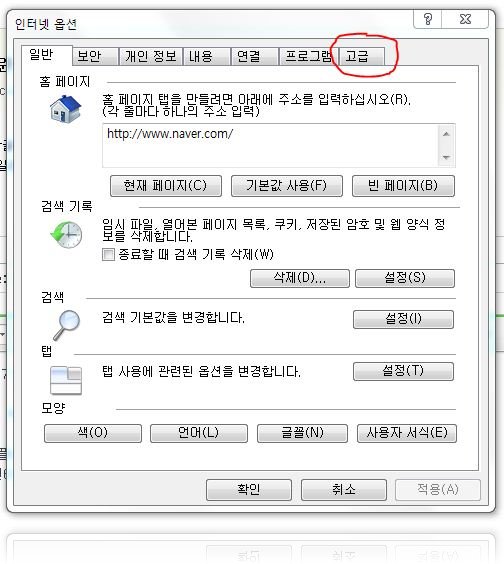Confirm with the 확인 button
Screen dimensions: 504x564
[249, 490]
